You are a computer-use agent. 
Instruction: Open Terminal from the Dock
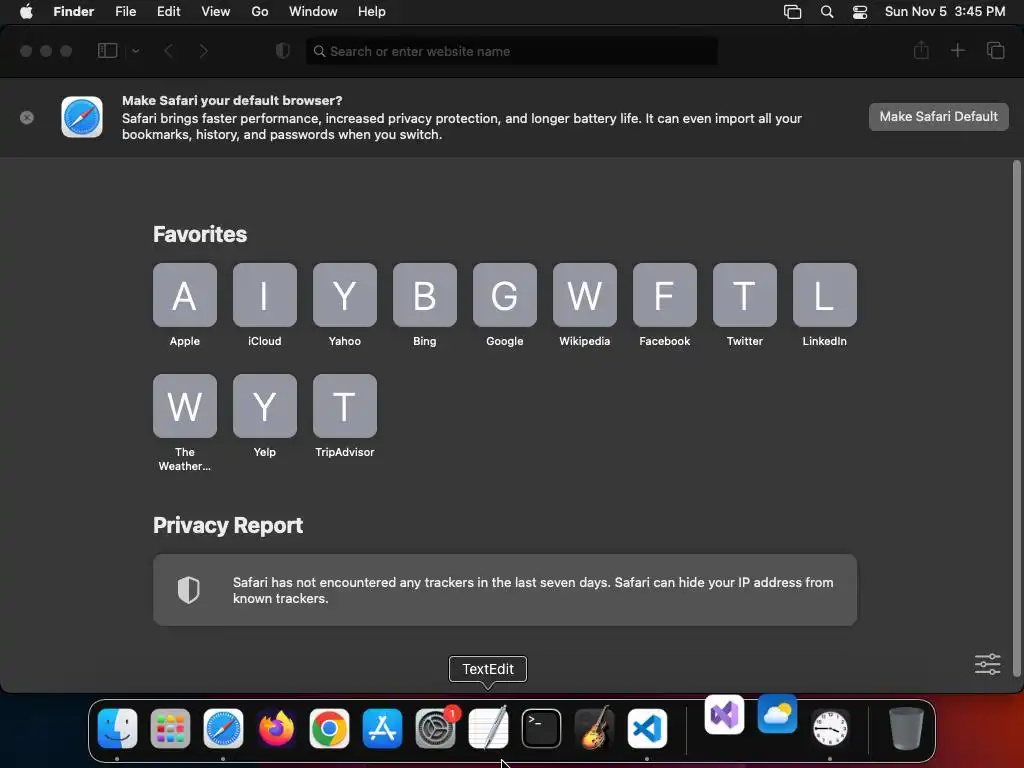(541, 728)
